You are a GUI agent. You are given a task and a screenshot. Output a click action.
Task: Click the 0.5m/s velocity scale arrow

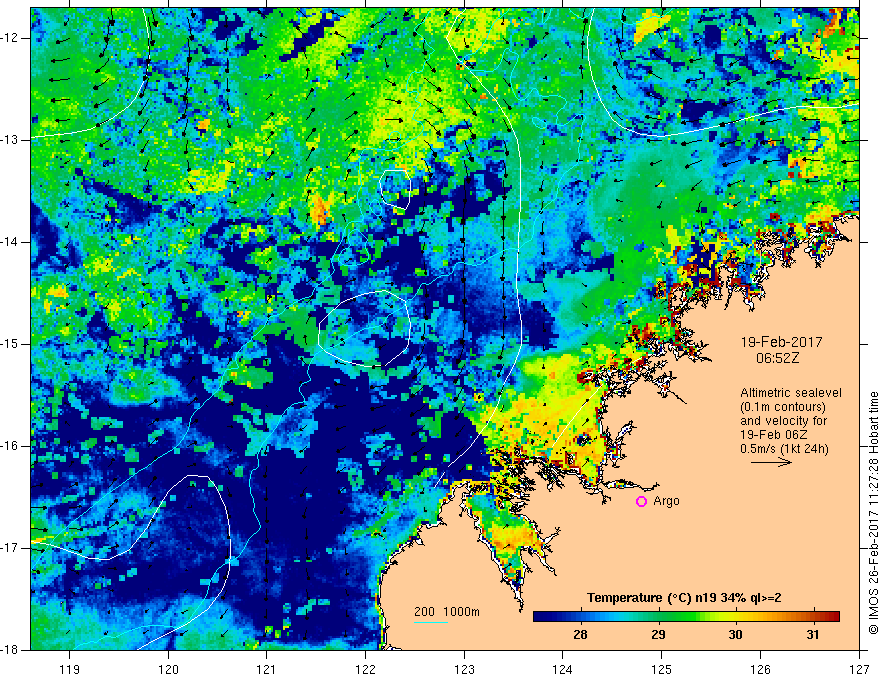pyautogui.click(x=771, y=462)
